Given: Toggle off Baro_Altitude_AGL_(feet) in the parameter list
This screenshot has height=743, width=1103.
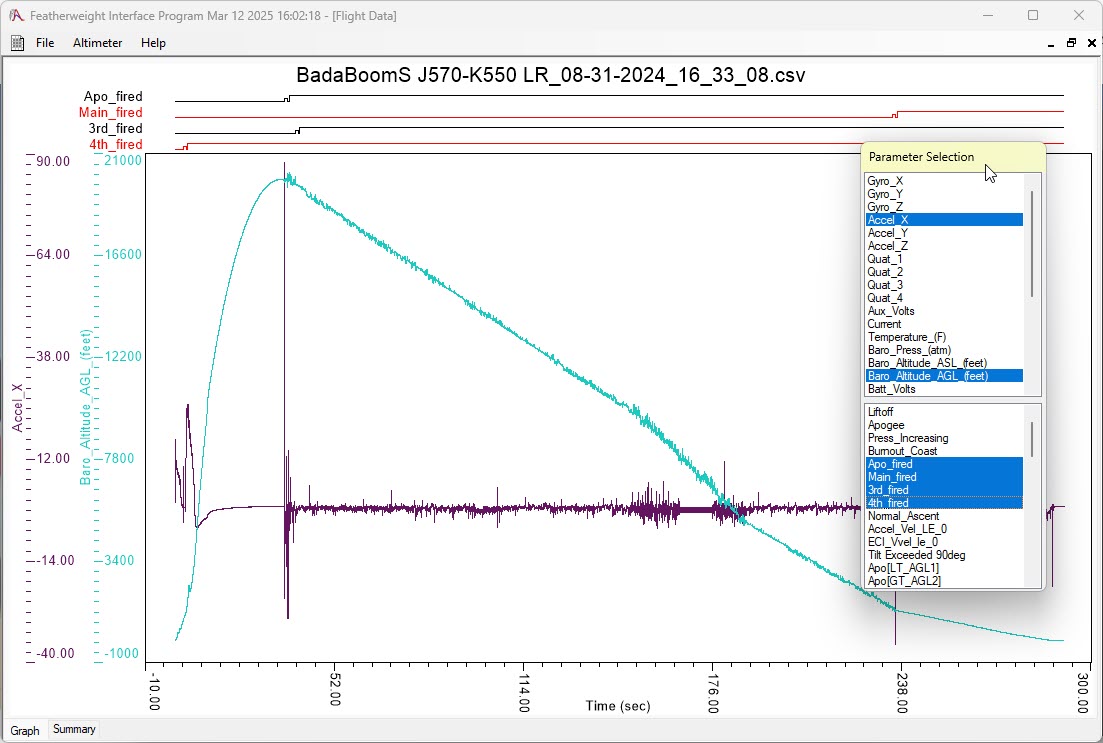Looking at the screenshot, I should coord(927,376).
